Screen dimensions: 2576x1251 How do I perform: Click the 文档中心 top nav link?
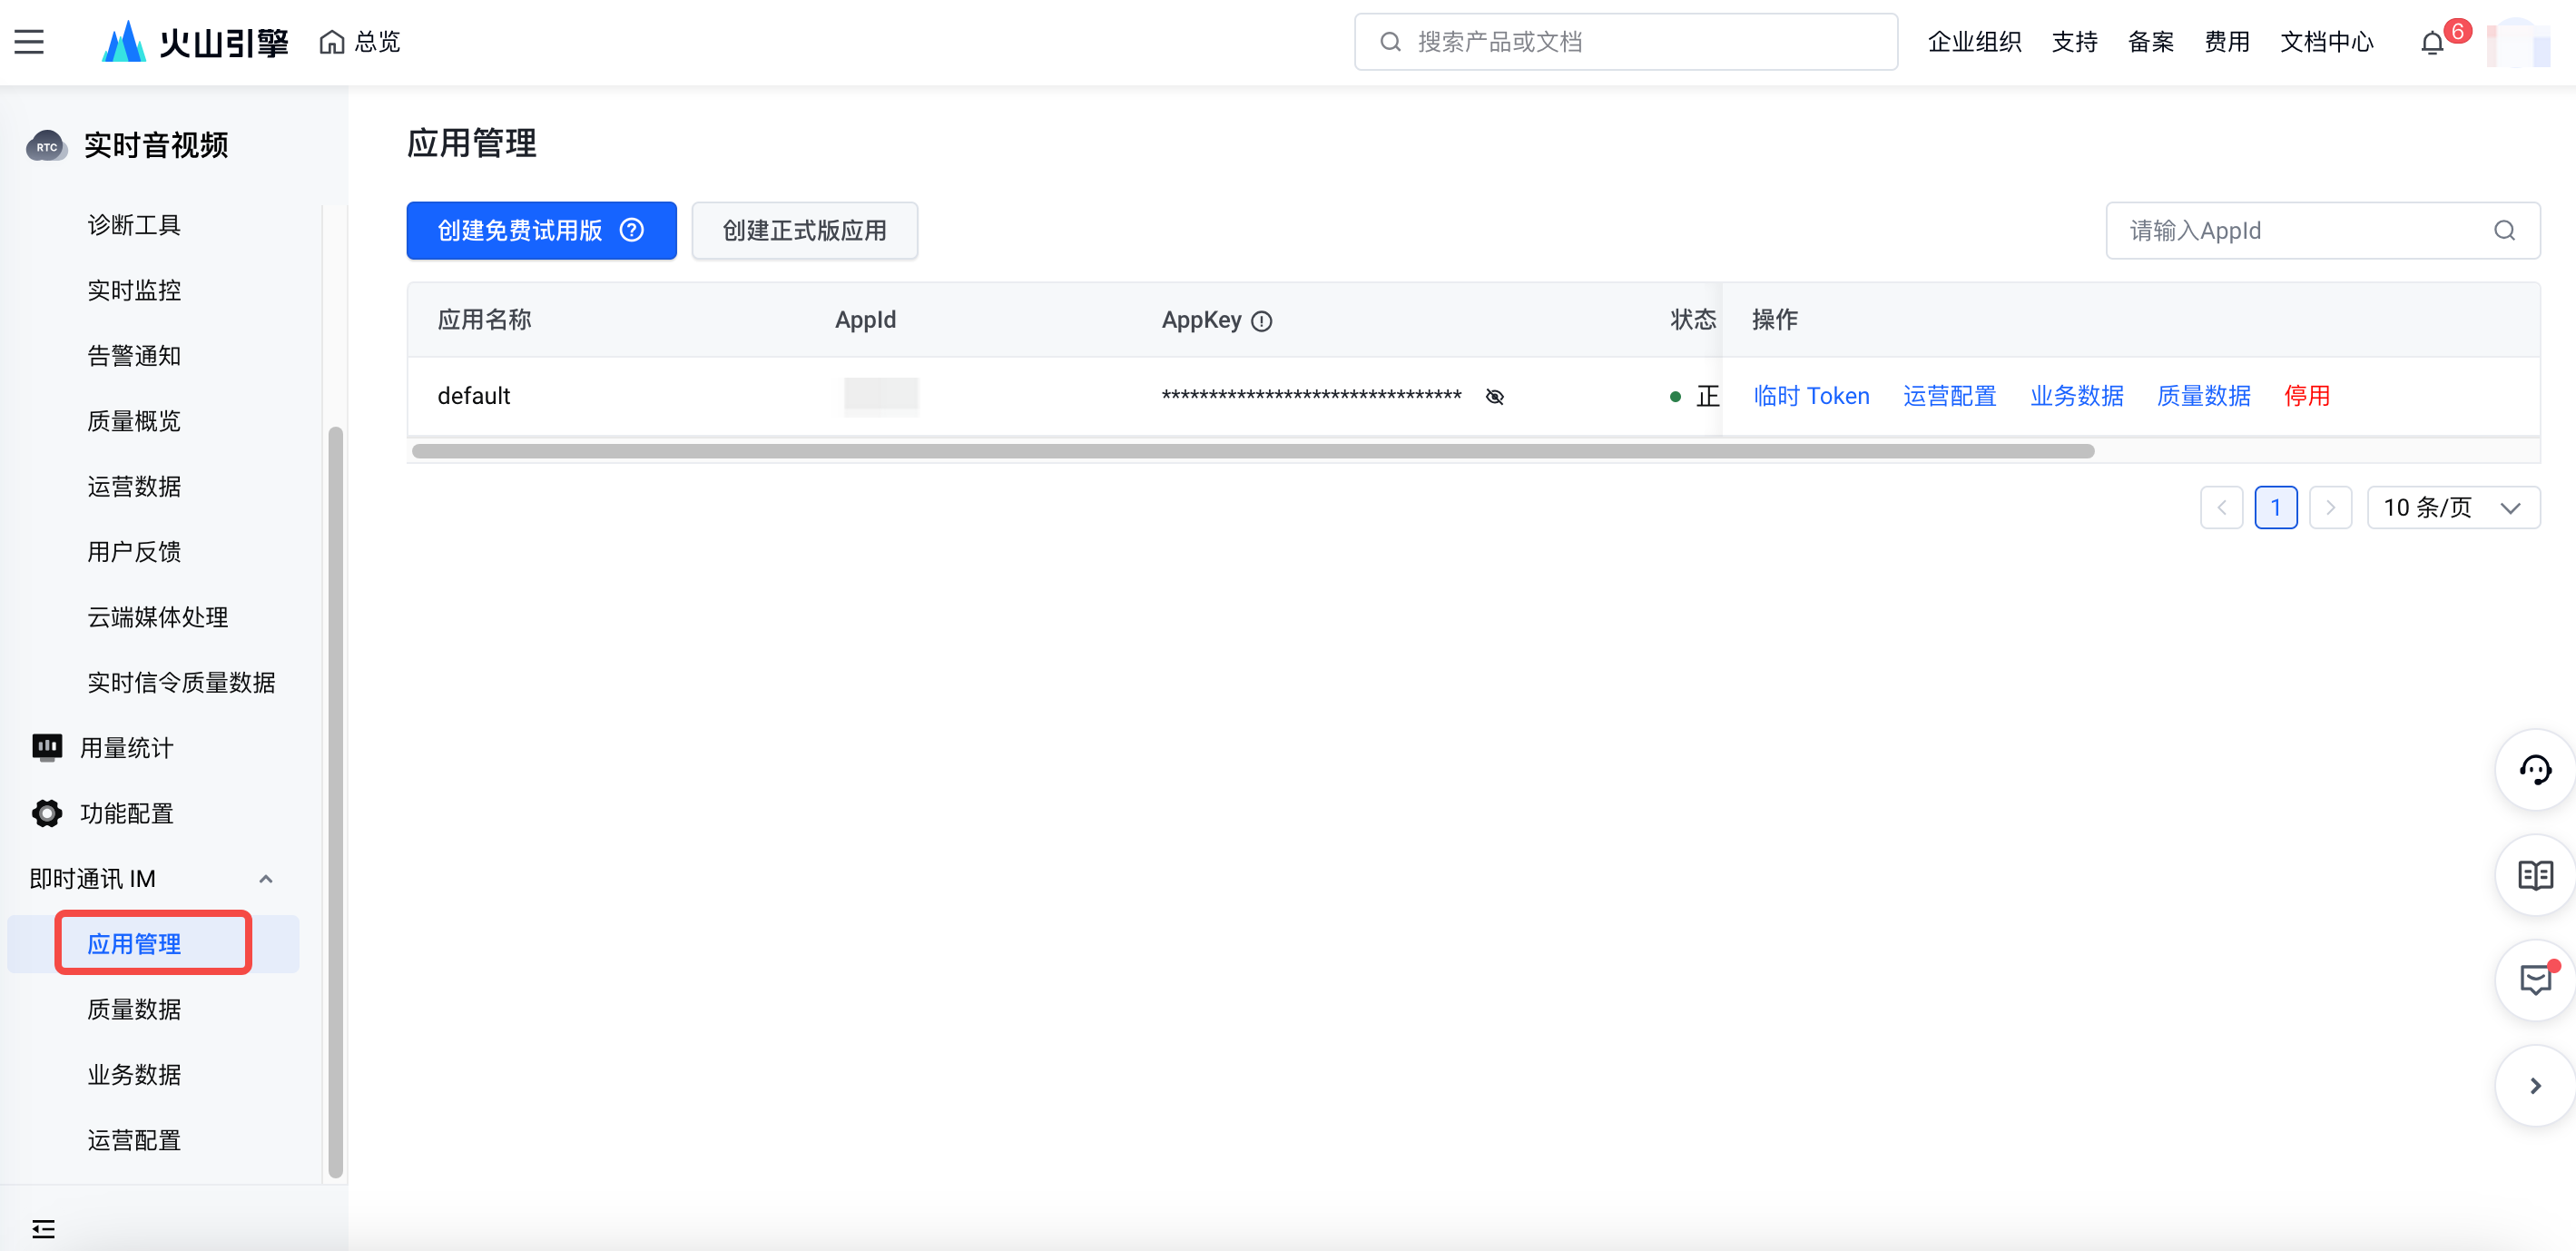[x=2326, y=42]
